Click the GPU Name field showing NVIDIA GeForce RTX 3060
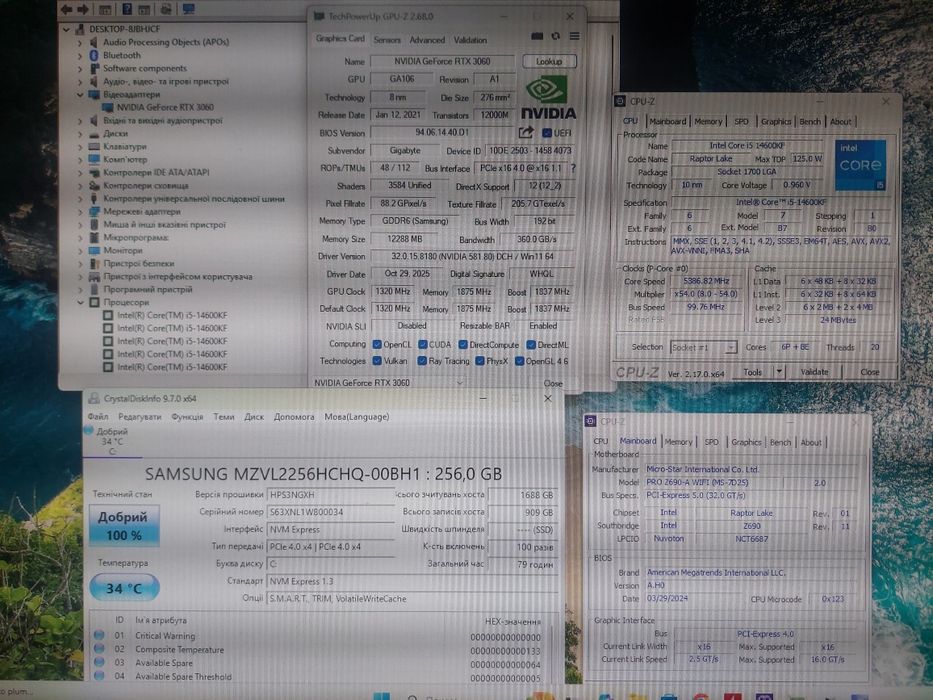Image resolution: width=933 pixels, height=700 pixels. point(442,61)
